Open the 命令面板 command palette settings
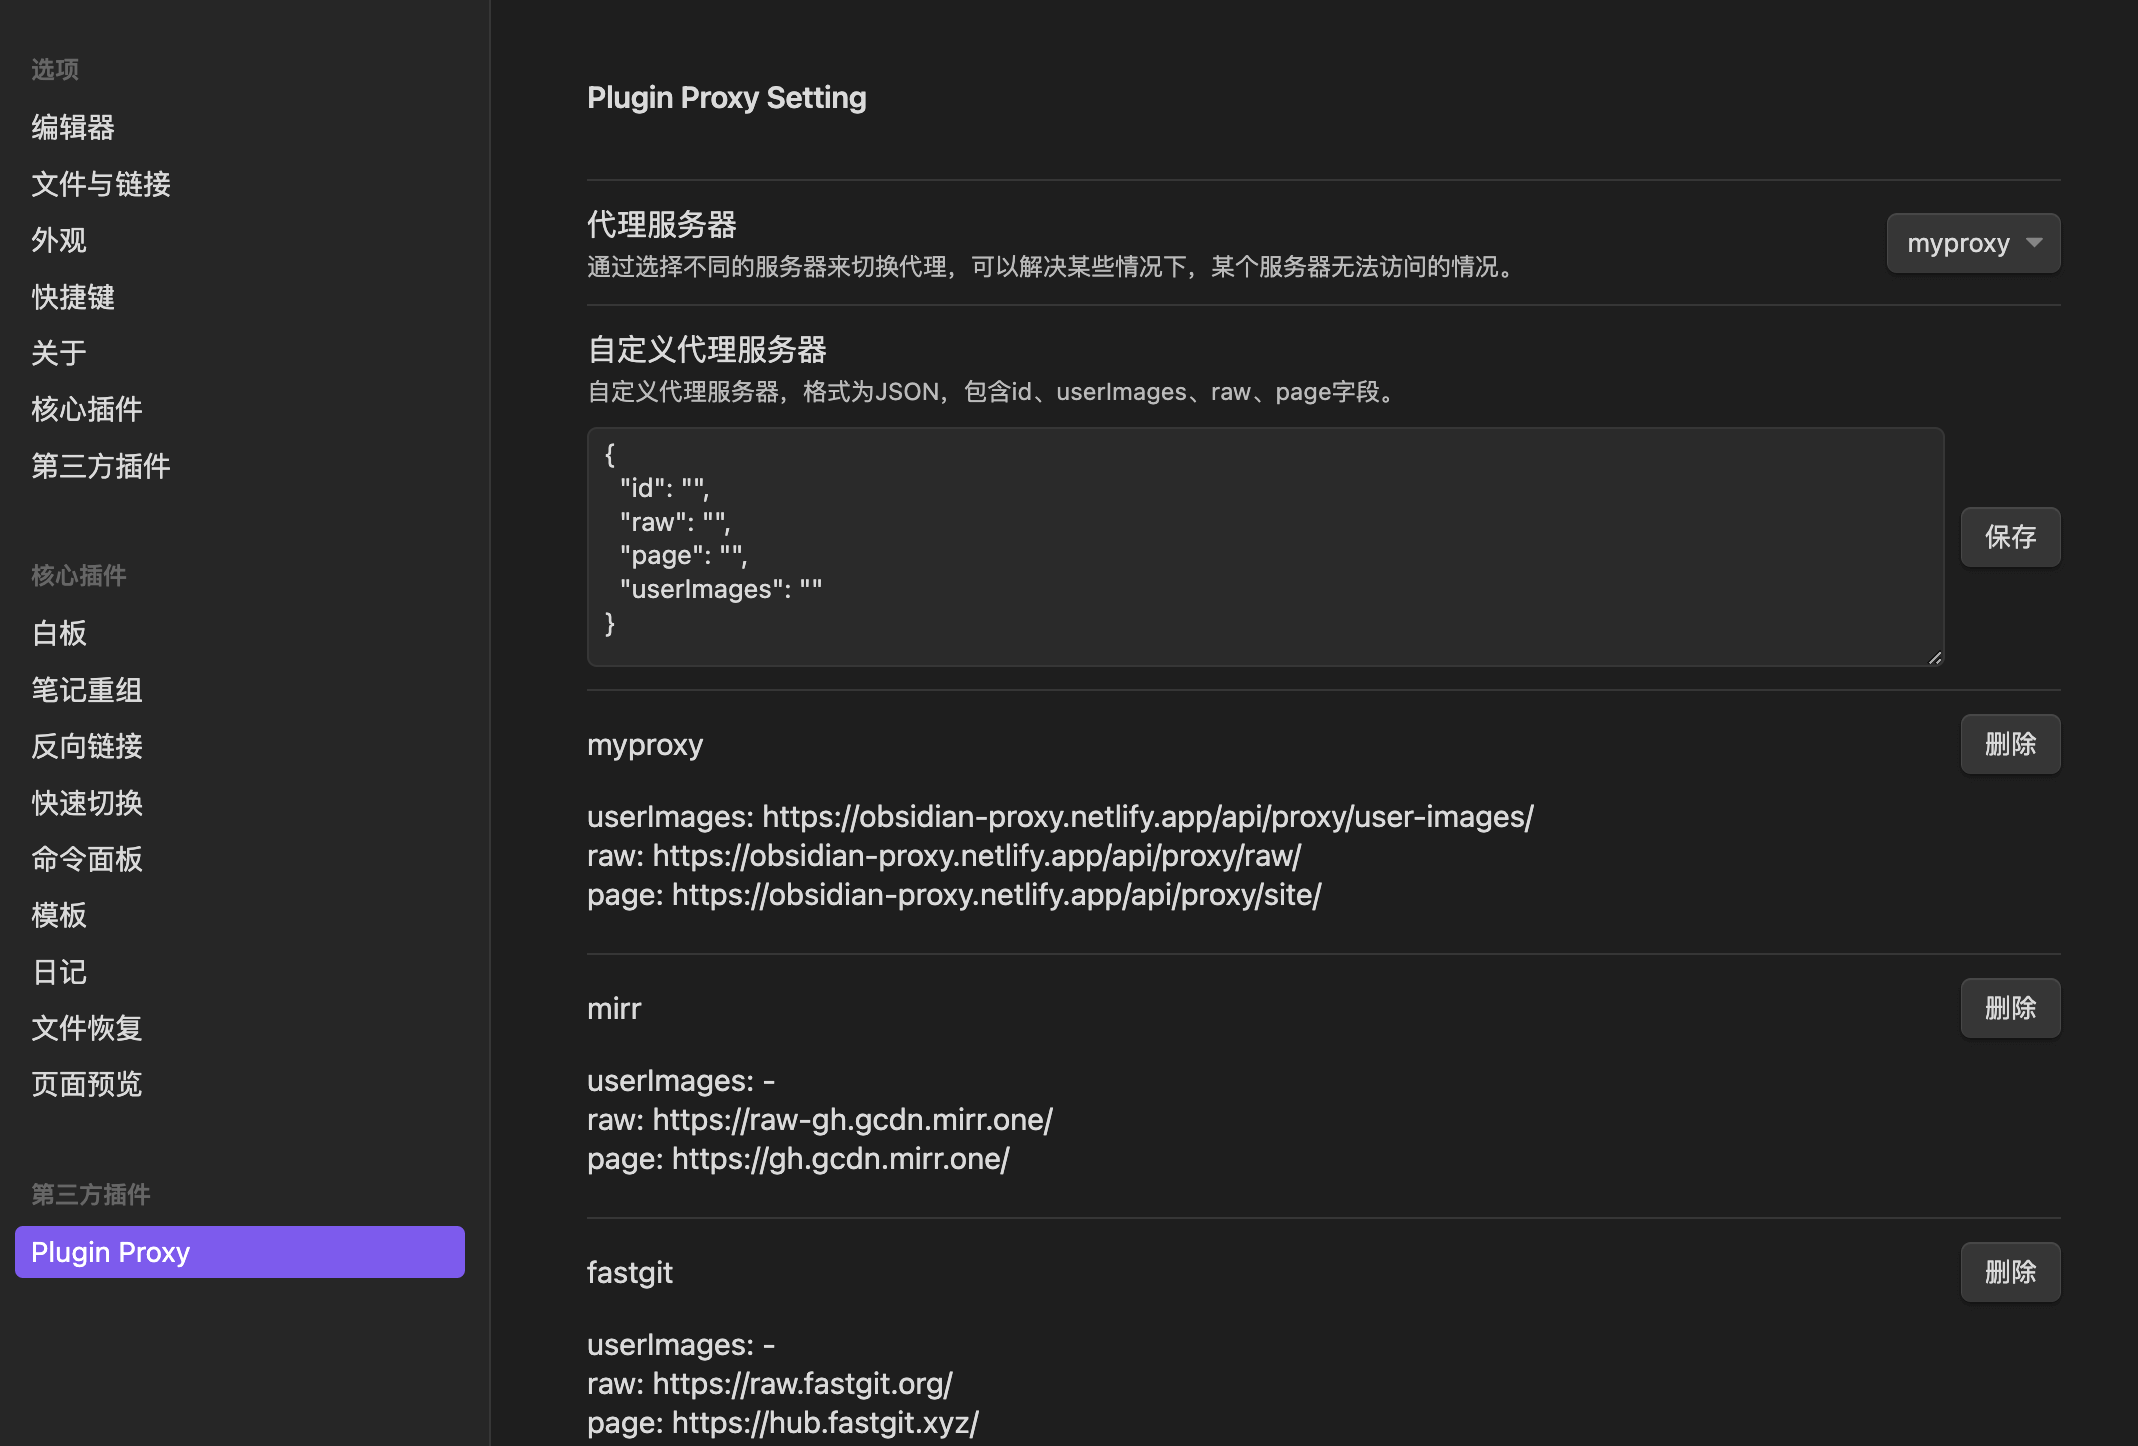 click(86, 858)
